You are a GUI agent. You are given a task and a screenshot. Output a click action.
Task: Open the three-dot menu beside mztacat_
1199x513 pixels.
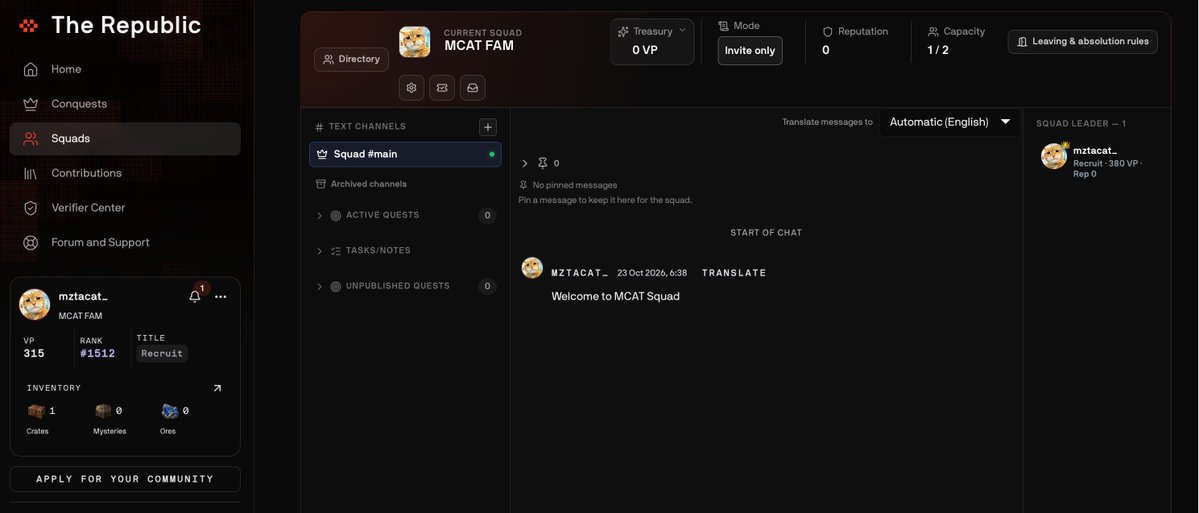[221, 297]
